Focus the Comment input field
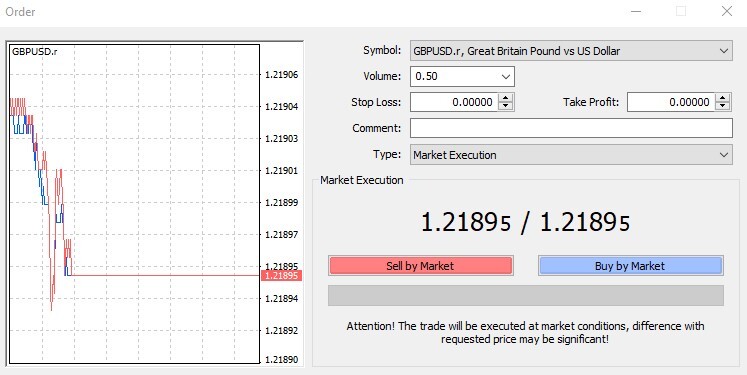747x375 pixels. [x=571, y=128]
